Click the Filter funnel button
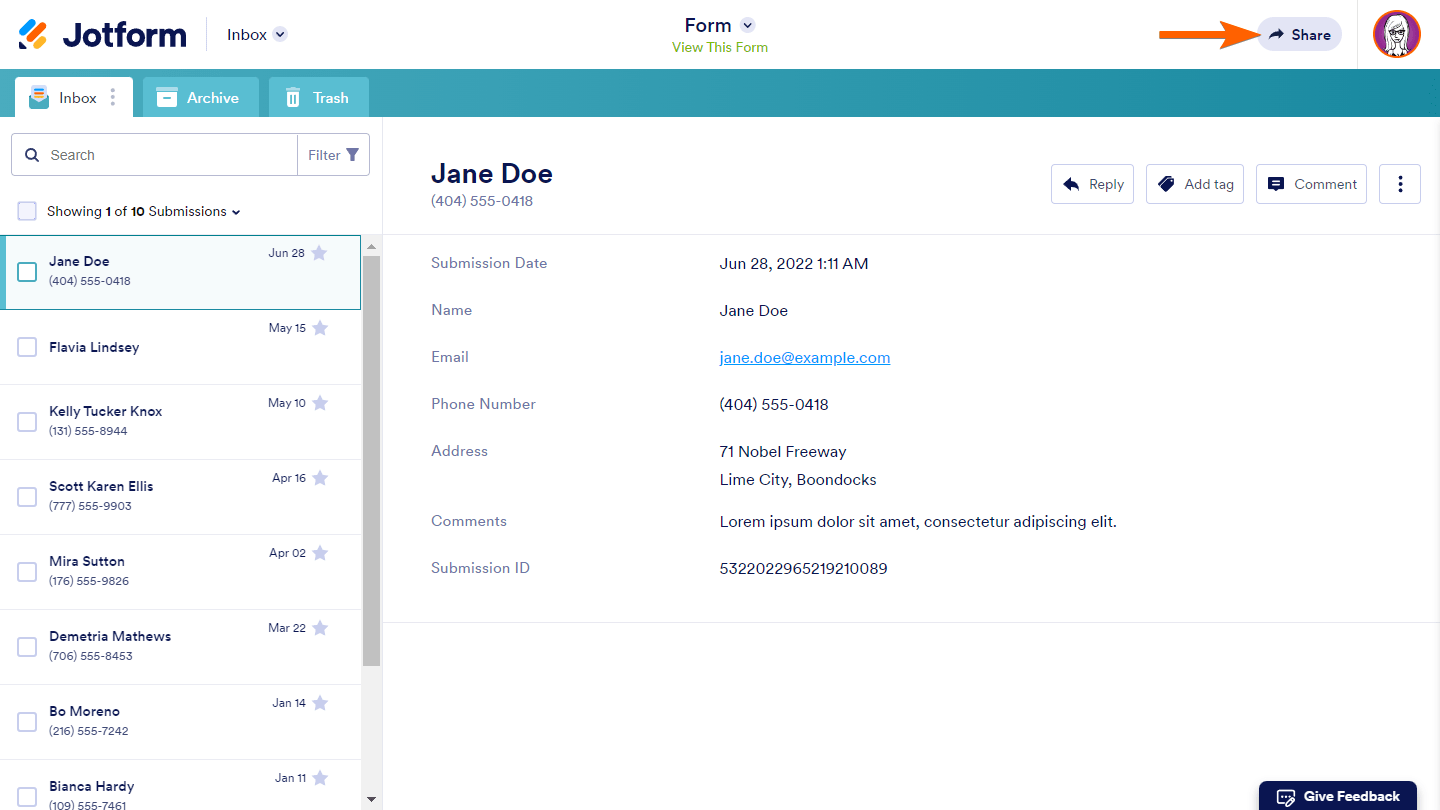Screen dimensions: 1440x810 coord(333,155)
